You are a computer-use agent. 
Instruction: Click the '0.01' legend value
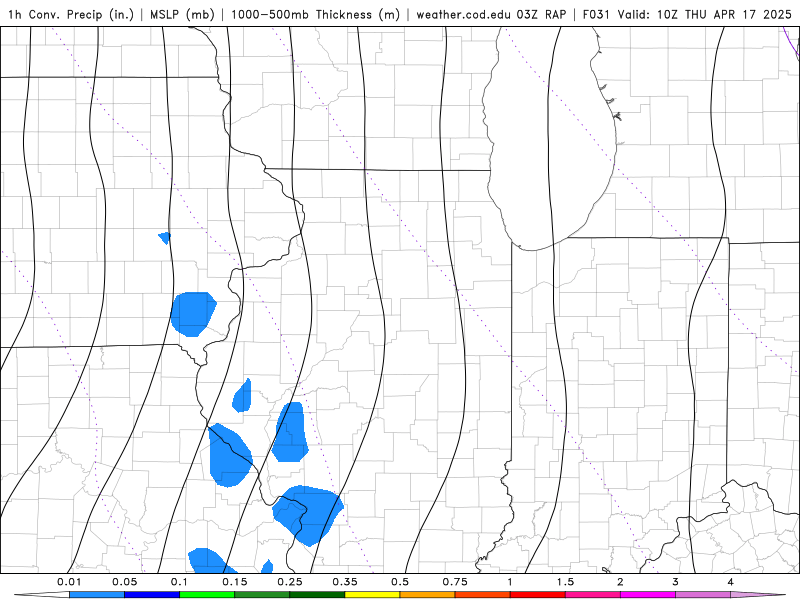(69, 582)
